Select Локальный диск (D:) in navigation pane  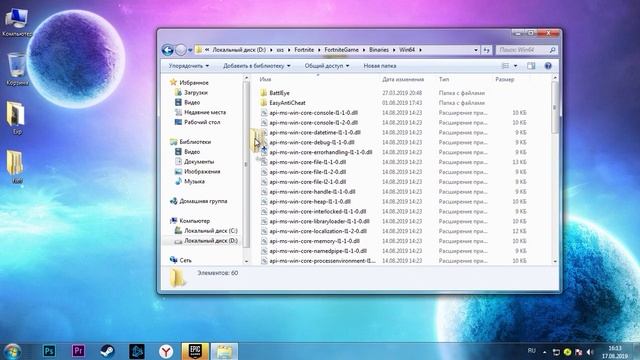(x=211, y=241)
